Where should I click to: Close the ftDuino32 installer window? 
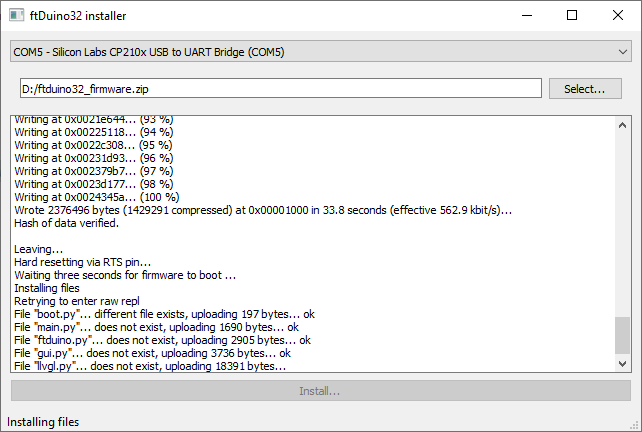click(618, 16)
